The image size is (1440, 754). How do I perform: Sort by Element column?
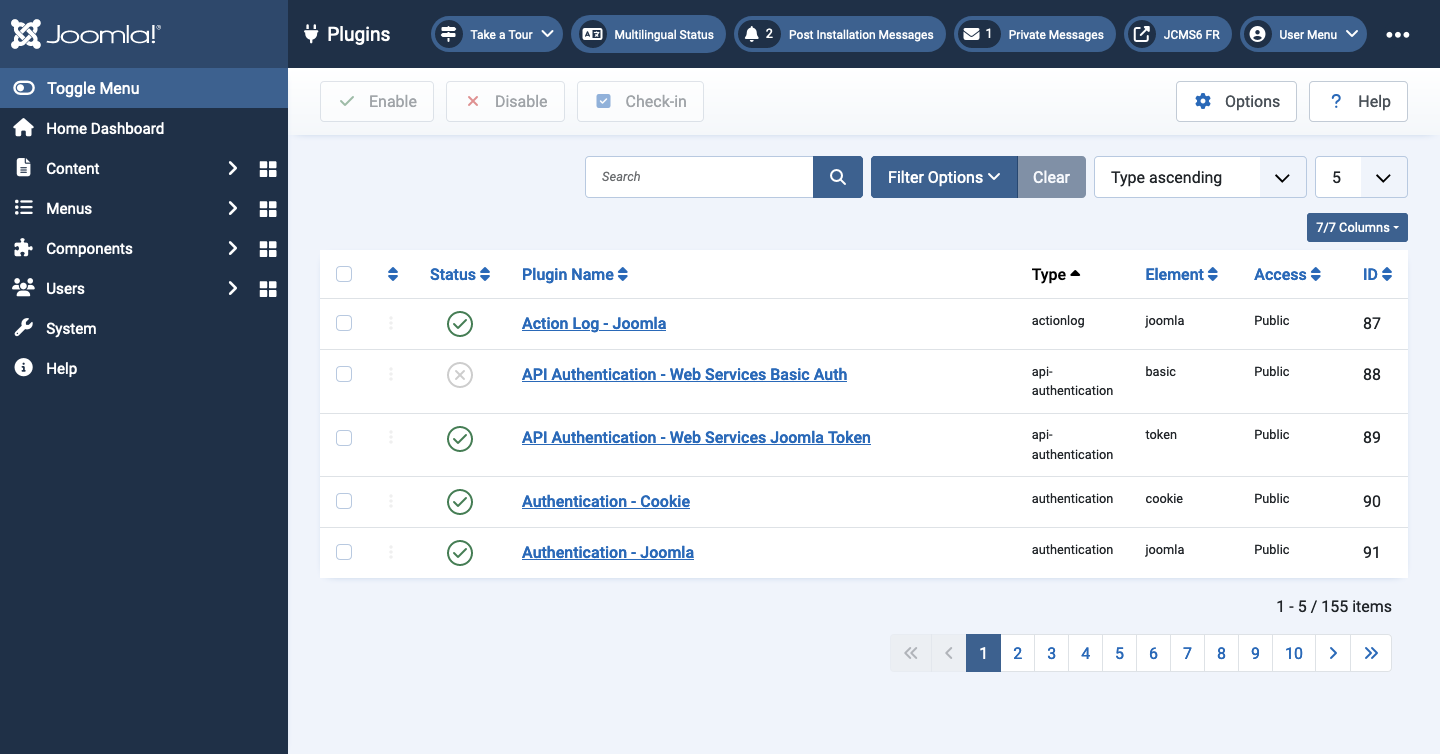tap(1181, 274)
